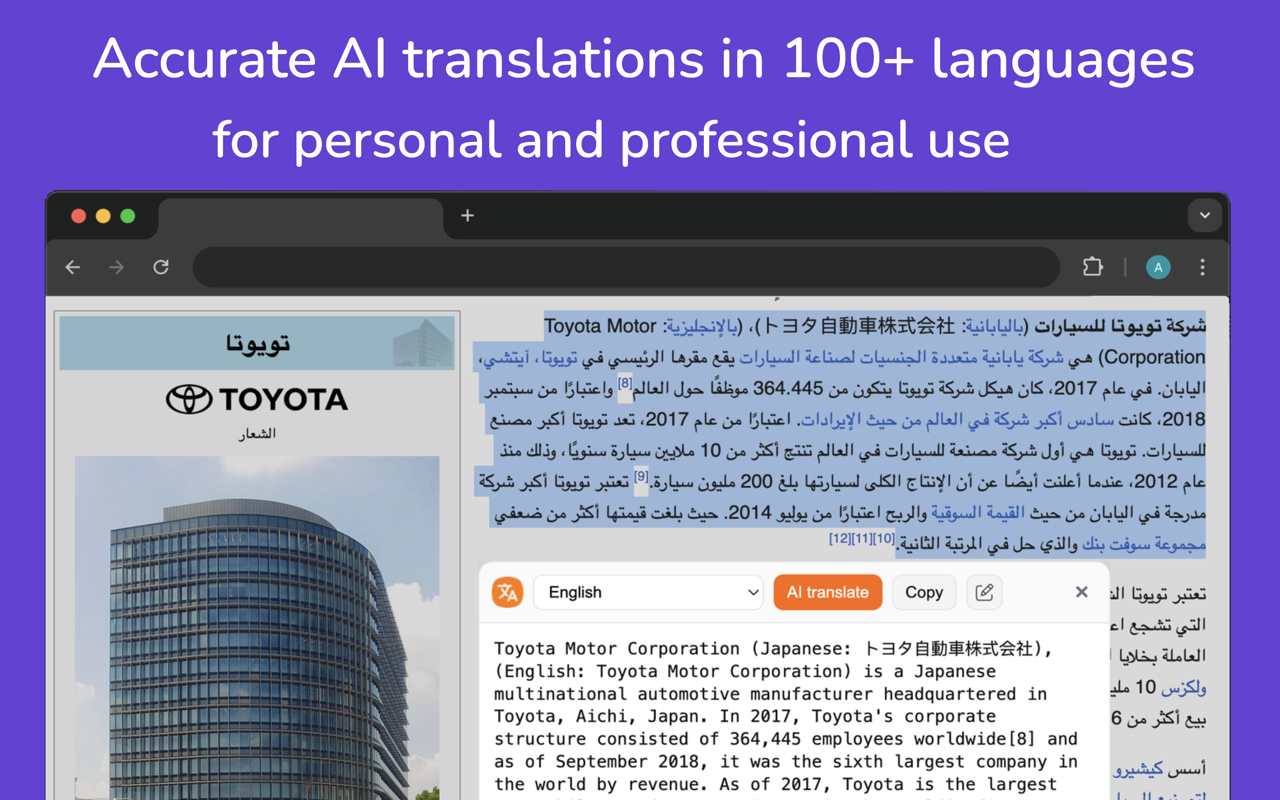Screen dimensions: 1280x800
Task: Expand the tab list chevron at top right
Action: pyautogui.click(x=1205, y=215)
